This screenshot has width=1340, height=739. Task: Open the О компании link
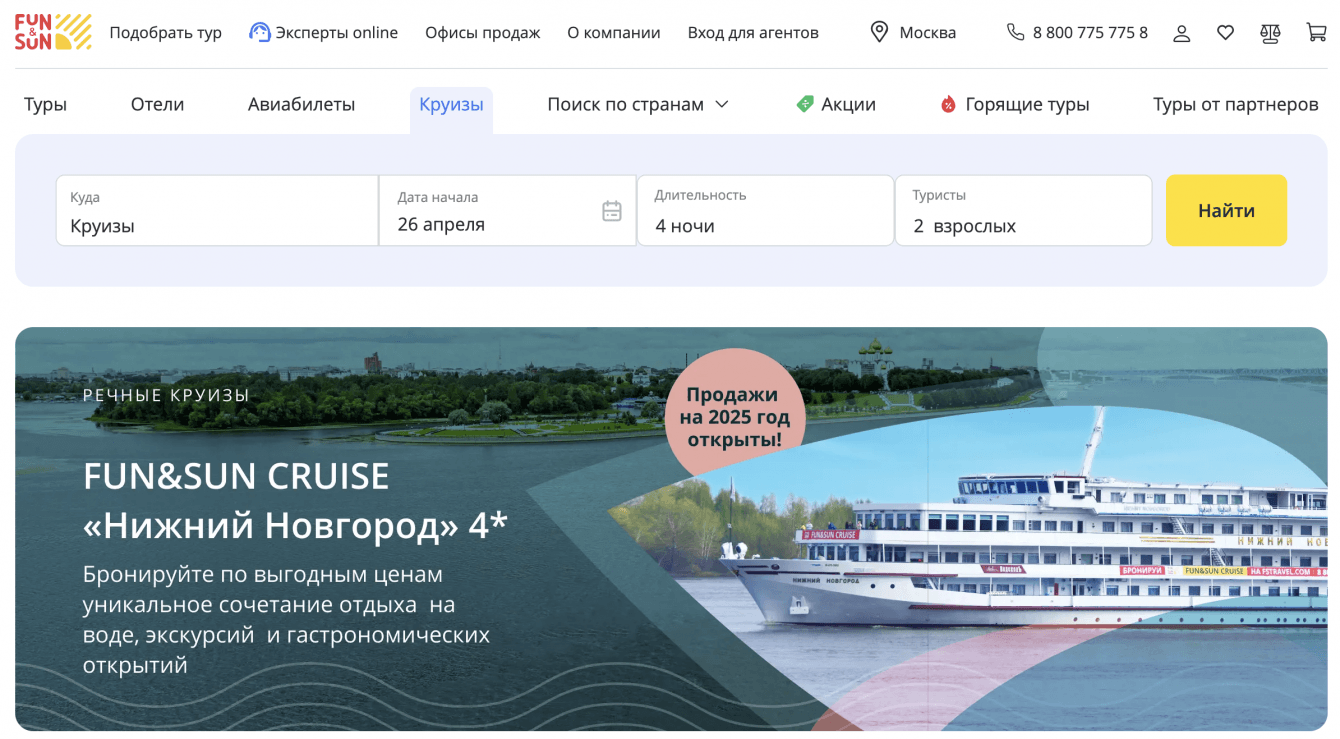click(x=614, y=33)
